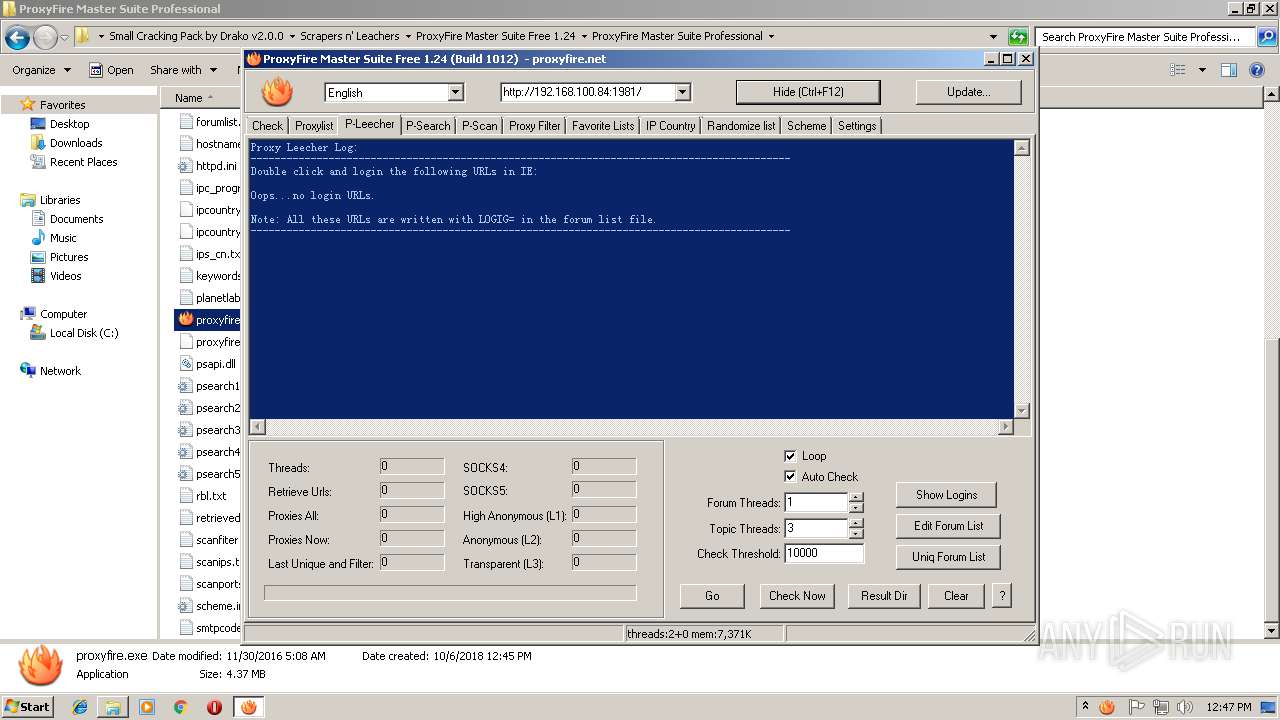Expand the address bar history dropdown

click(x=993, y=37)
